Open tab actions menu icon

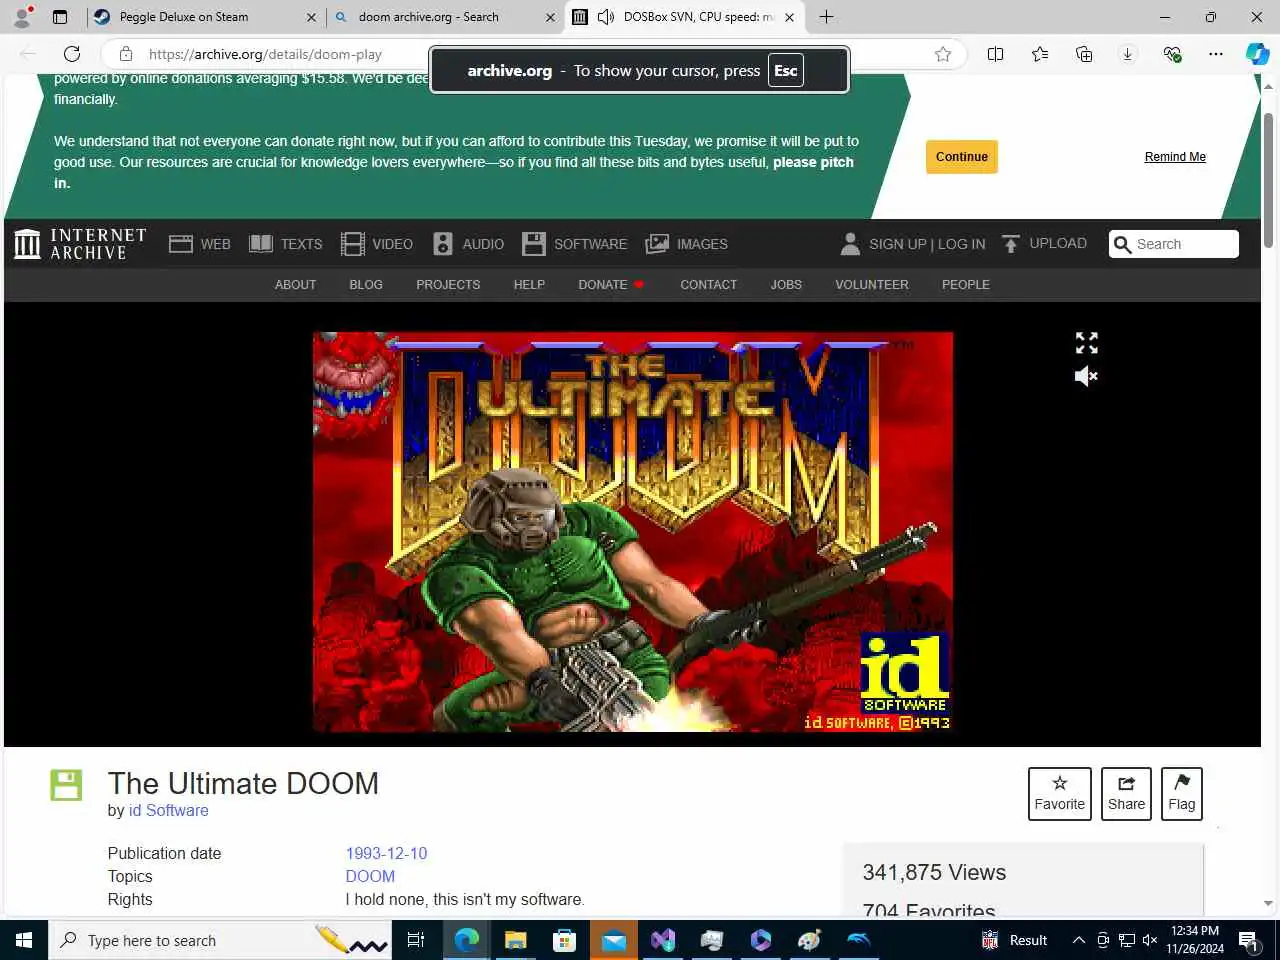pyautogui.click(x=60, y=17)
